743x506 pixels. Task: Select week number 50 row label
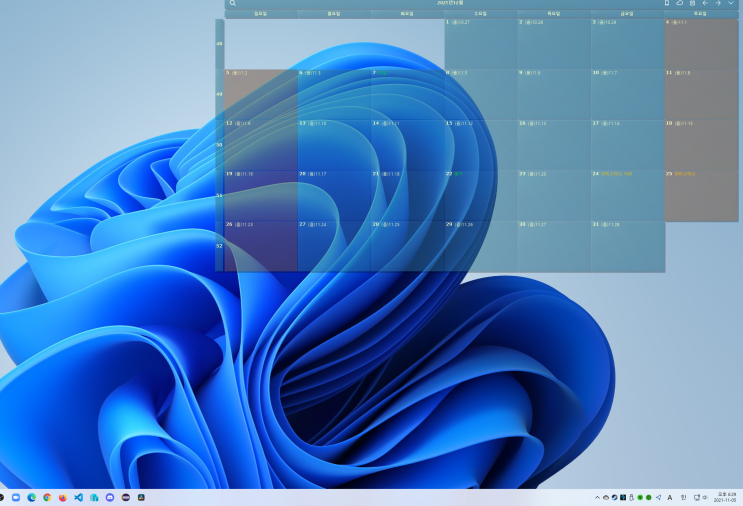[x=219, y=145]
